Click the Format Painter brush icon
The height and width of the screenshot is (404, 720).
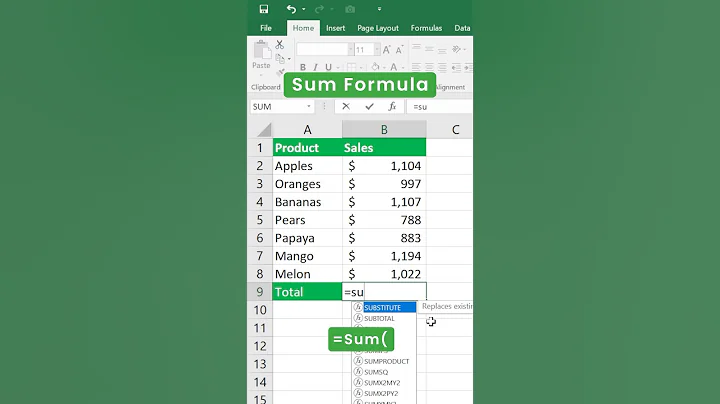(280, 73)
